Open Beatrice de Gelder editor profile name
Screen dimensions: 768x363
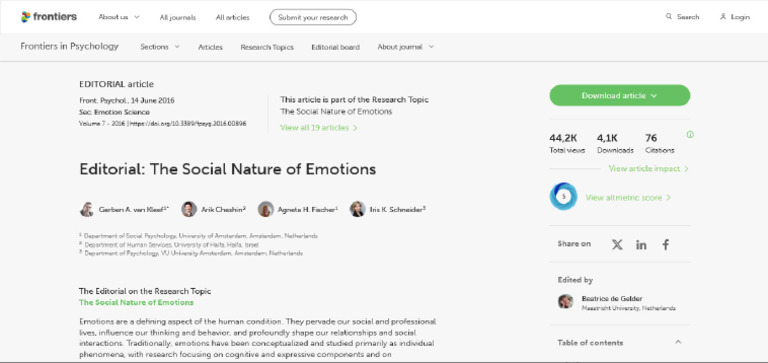[x=612, y=298]
